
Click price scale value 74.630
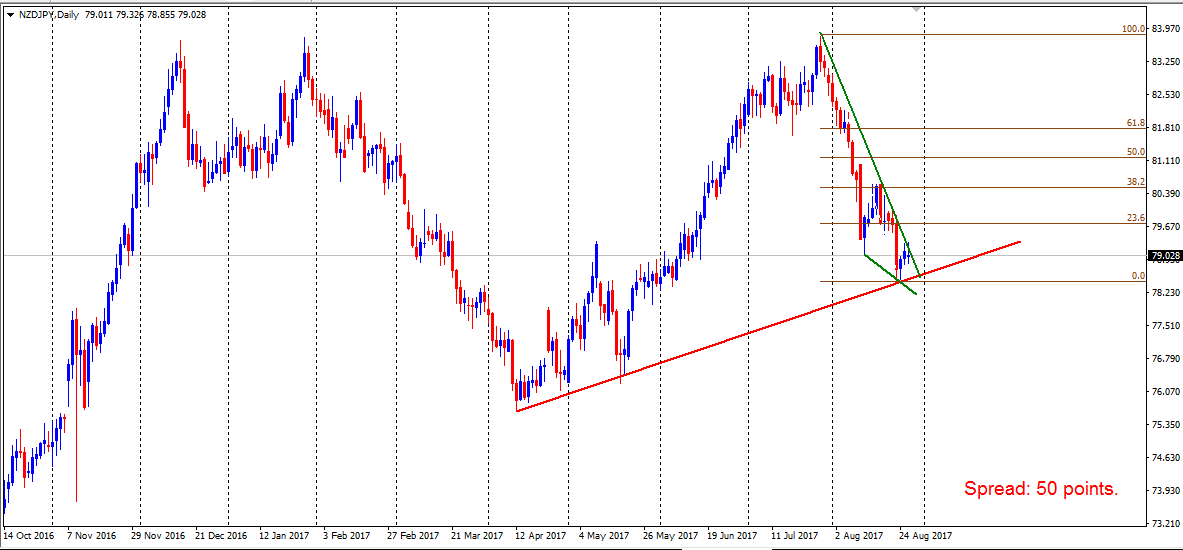(1166, 458)
